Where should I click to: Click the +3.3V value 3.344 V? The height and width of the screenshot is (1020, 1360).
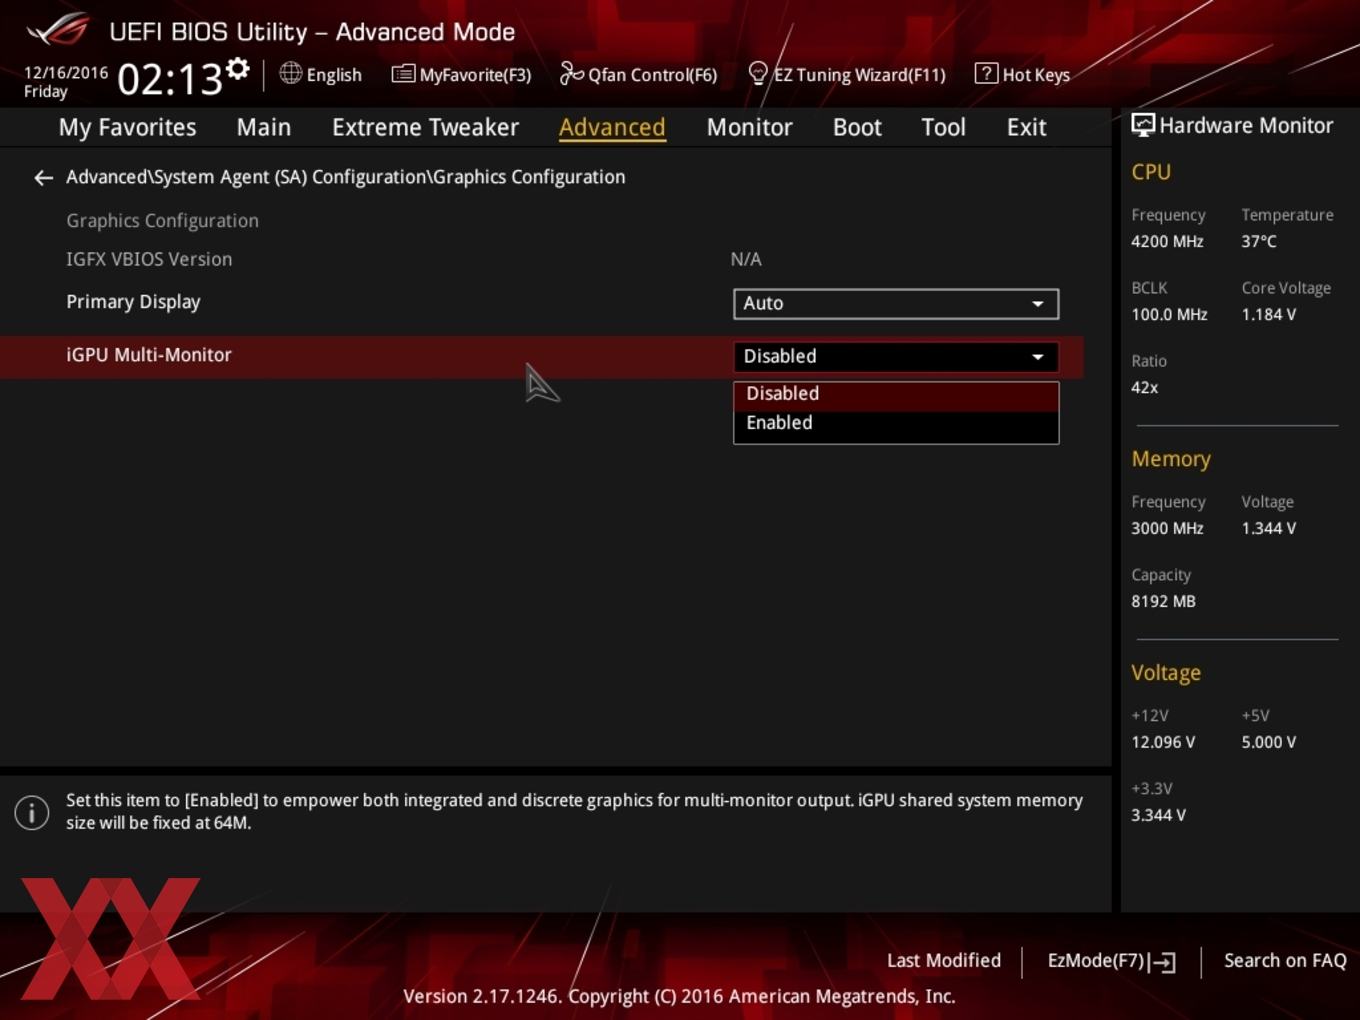coord(1158,816)
